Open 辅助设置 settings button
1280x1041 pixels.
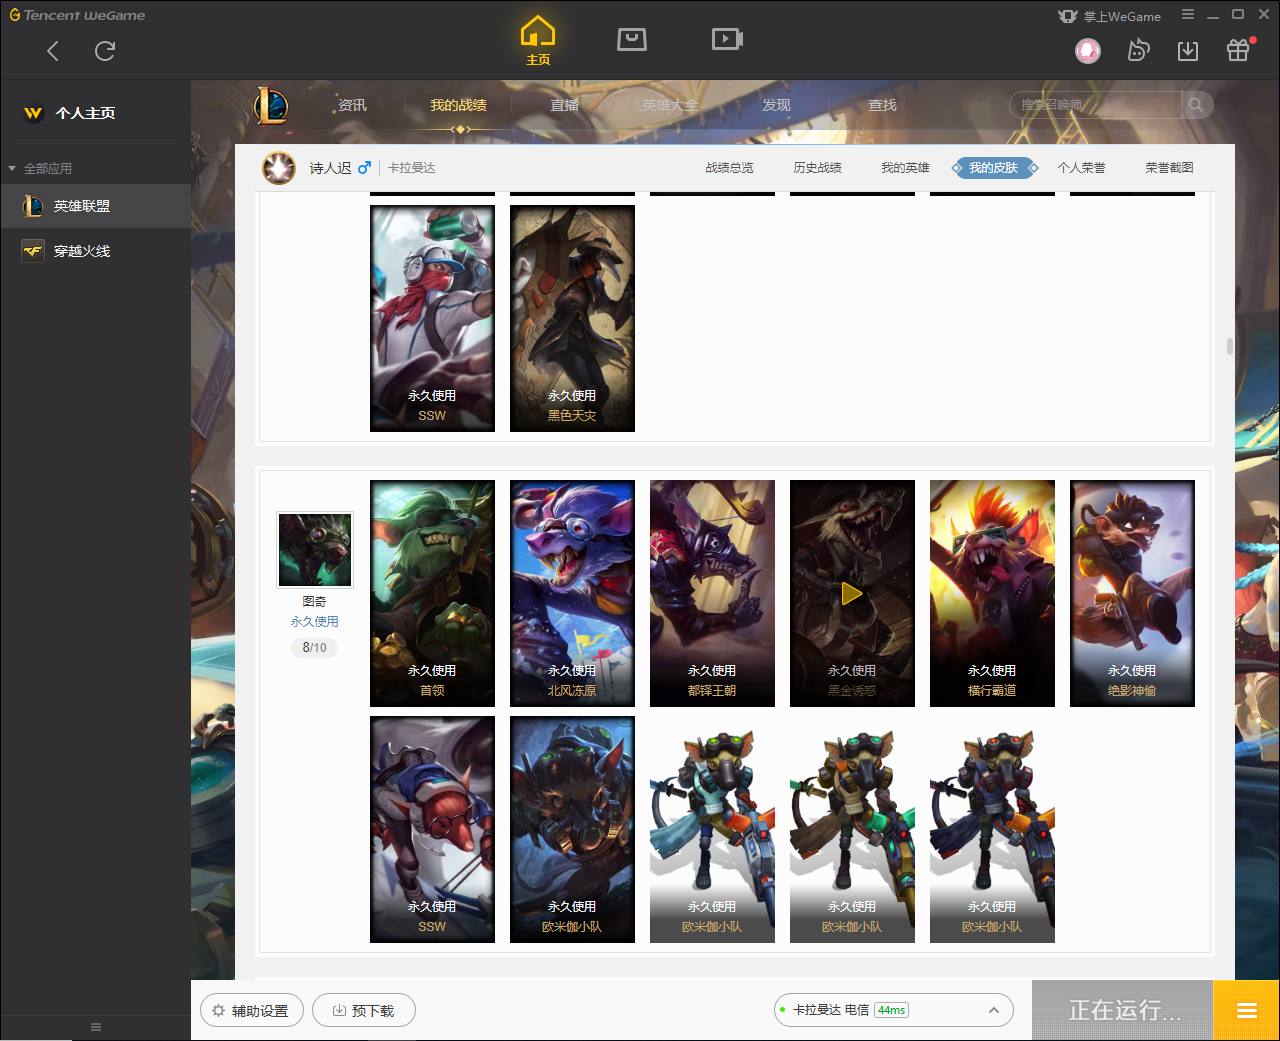click(251, 1010)
